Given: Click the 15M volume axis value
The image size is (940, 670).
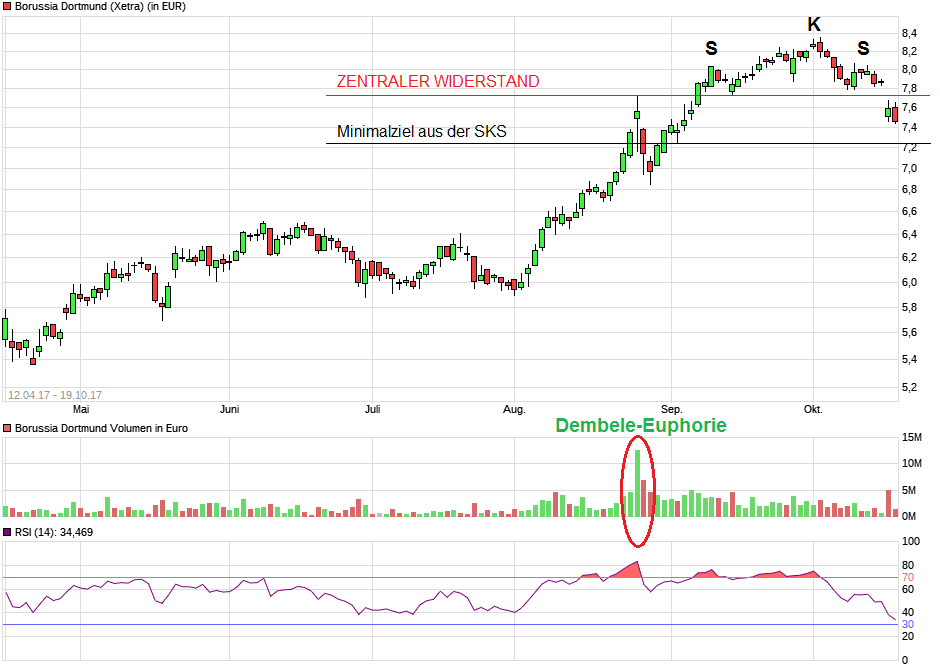Looking at the screenshot, I should 912,437.
